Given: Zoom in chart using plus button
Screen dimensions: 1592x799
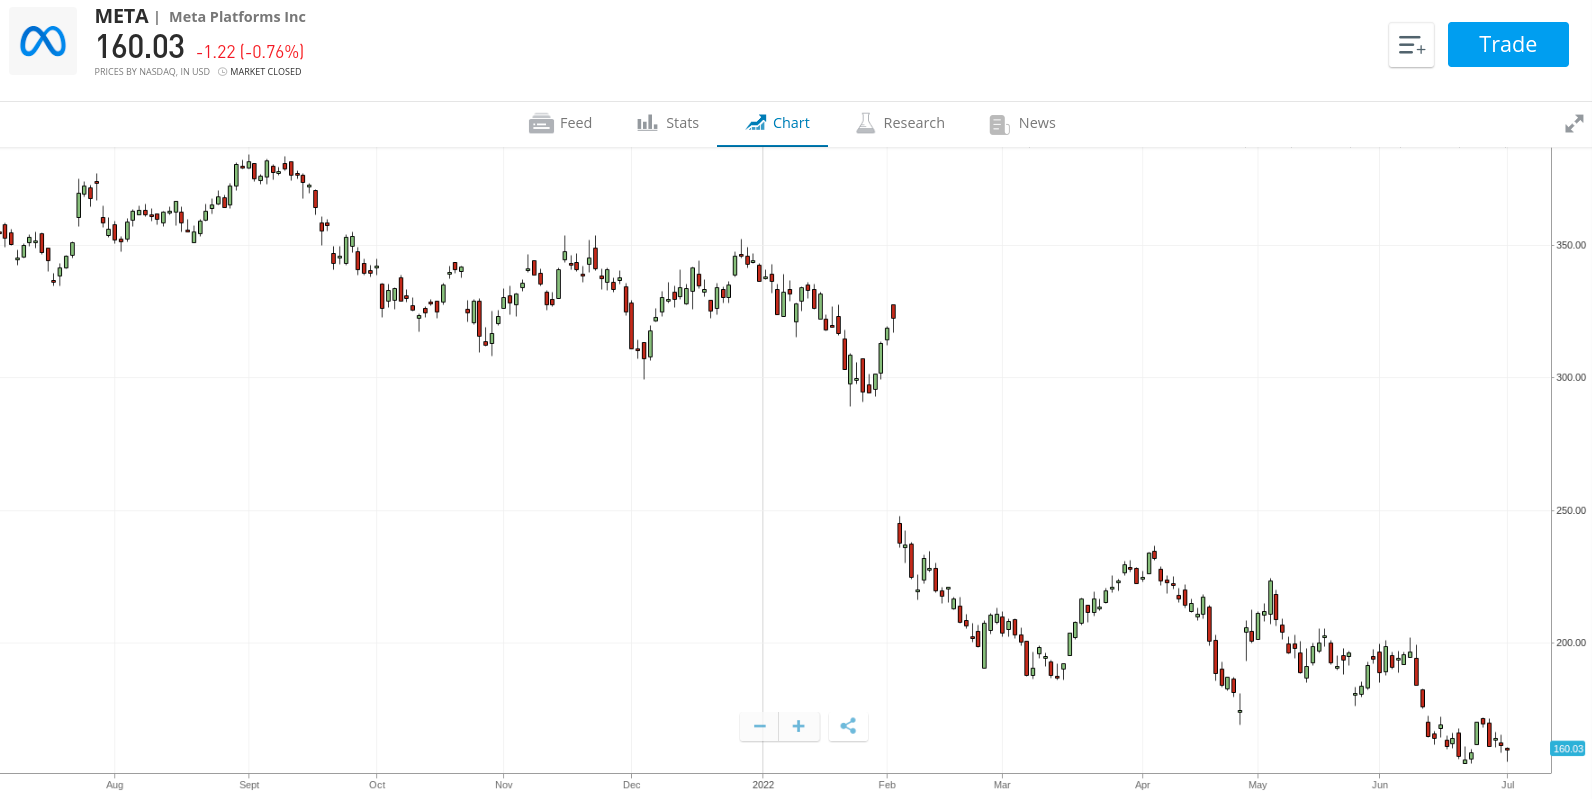Looking at the screenshot, I should point(799,726).
